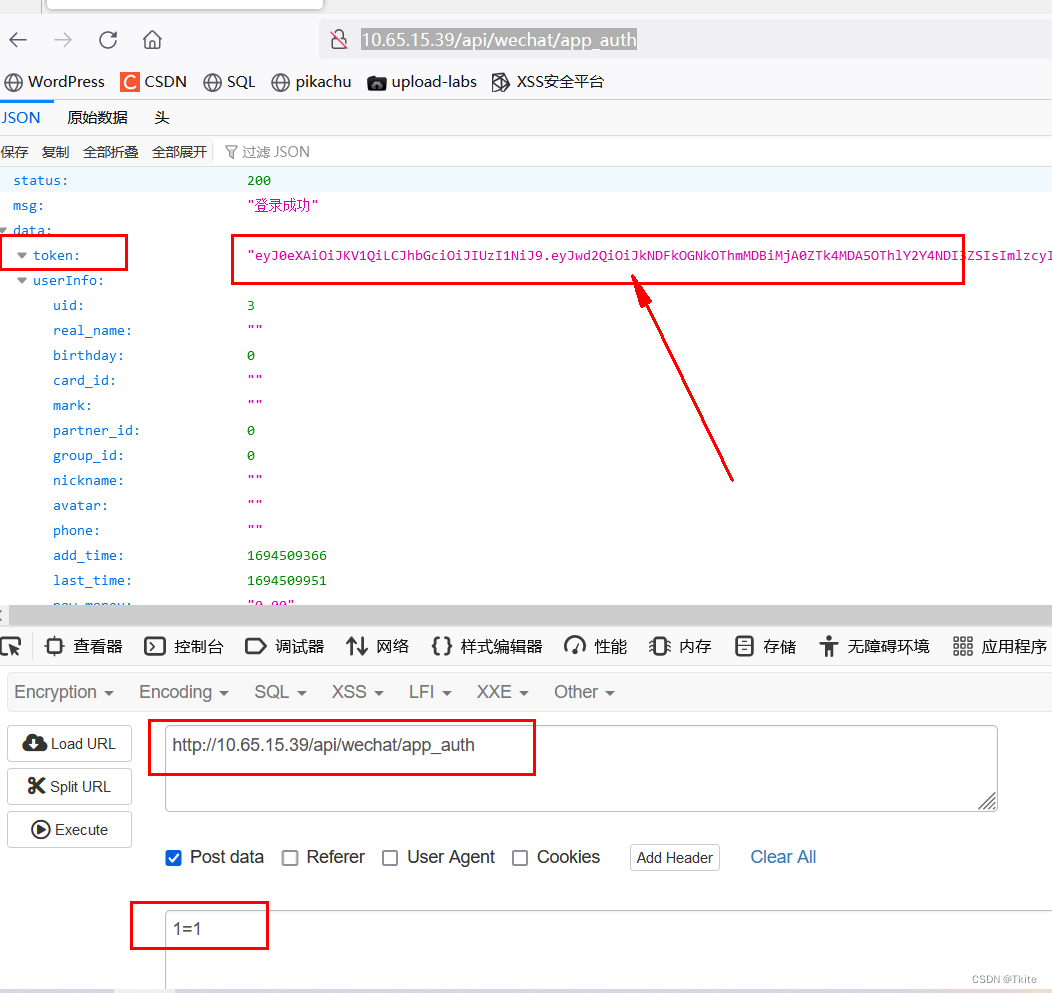Open the 存储 (Storage) panel
Image resolution: width=1052 pixels, height=993 pixels.
pyautogui.click(x=776, y=646)
